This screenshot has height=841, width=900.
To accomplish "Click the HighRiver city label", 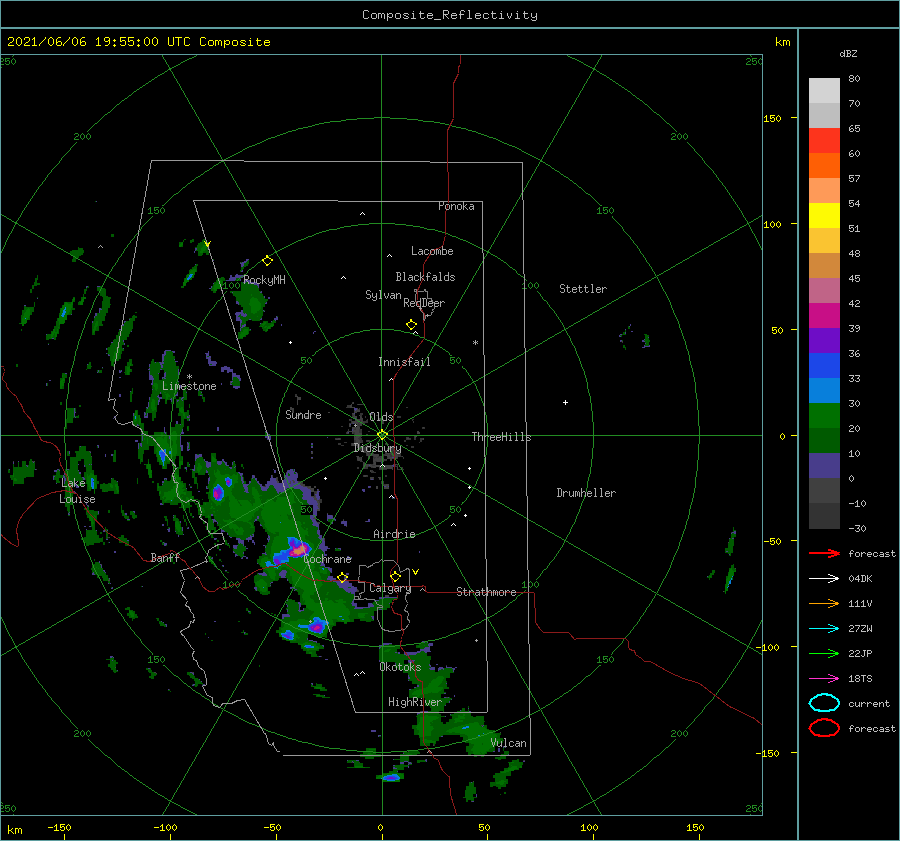I will click(415, 702).
